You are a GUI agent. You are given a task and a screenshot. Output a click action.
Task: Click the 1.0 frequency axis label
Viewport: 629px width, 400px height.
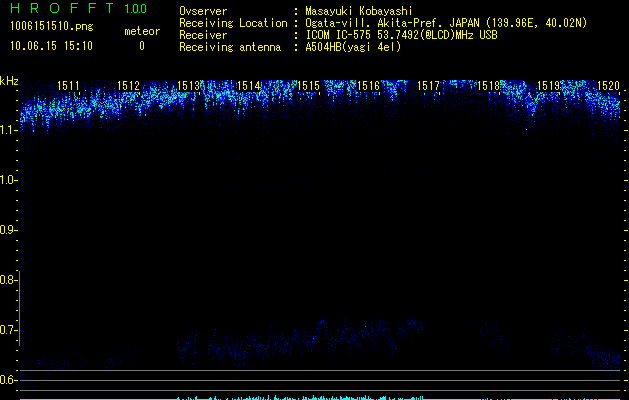[8, 180]
